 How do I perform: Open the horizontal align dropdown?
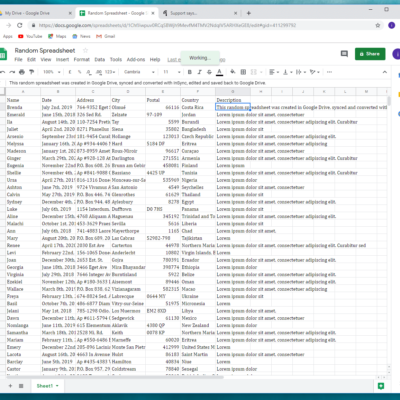(274, 72)
